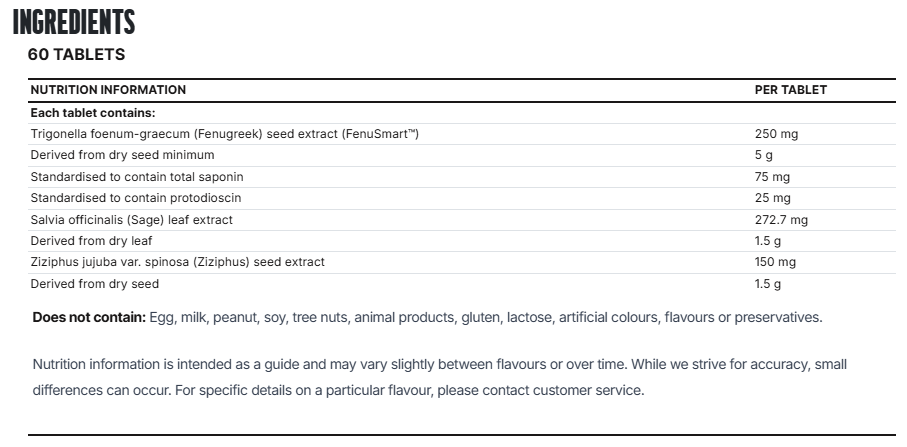Click the nutrition information disclaimer paragraph
Image resolution: width=907 pixels, height=447 pixels.
click(440, 377)
